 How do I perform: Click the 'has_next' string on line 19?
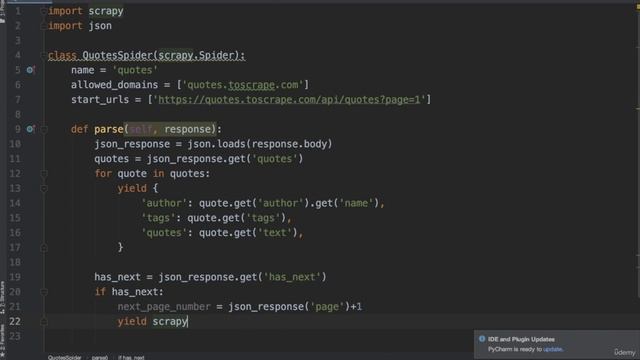292,277
